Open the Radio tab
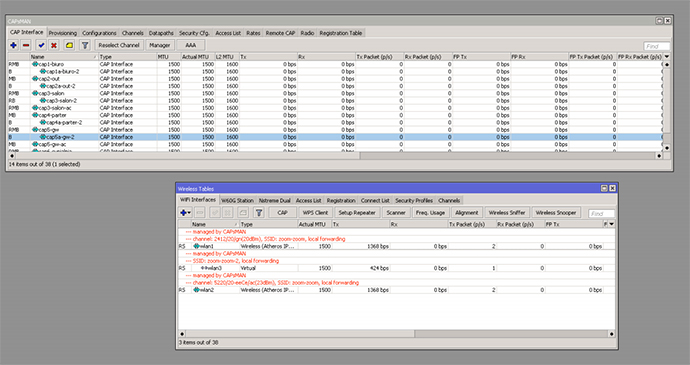The image size is (690, 365). [307, 33]
